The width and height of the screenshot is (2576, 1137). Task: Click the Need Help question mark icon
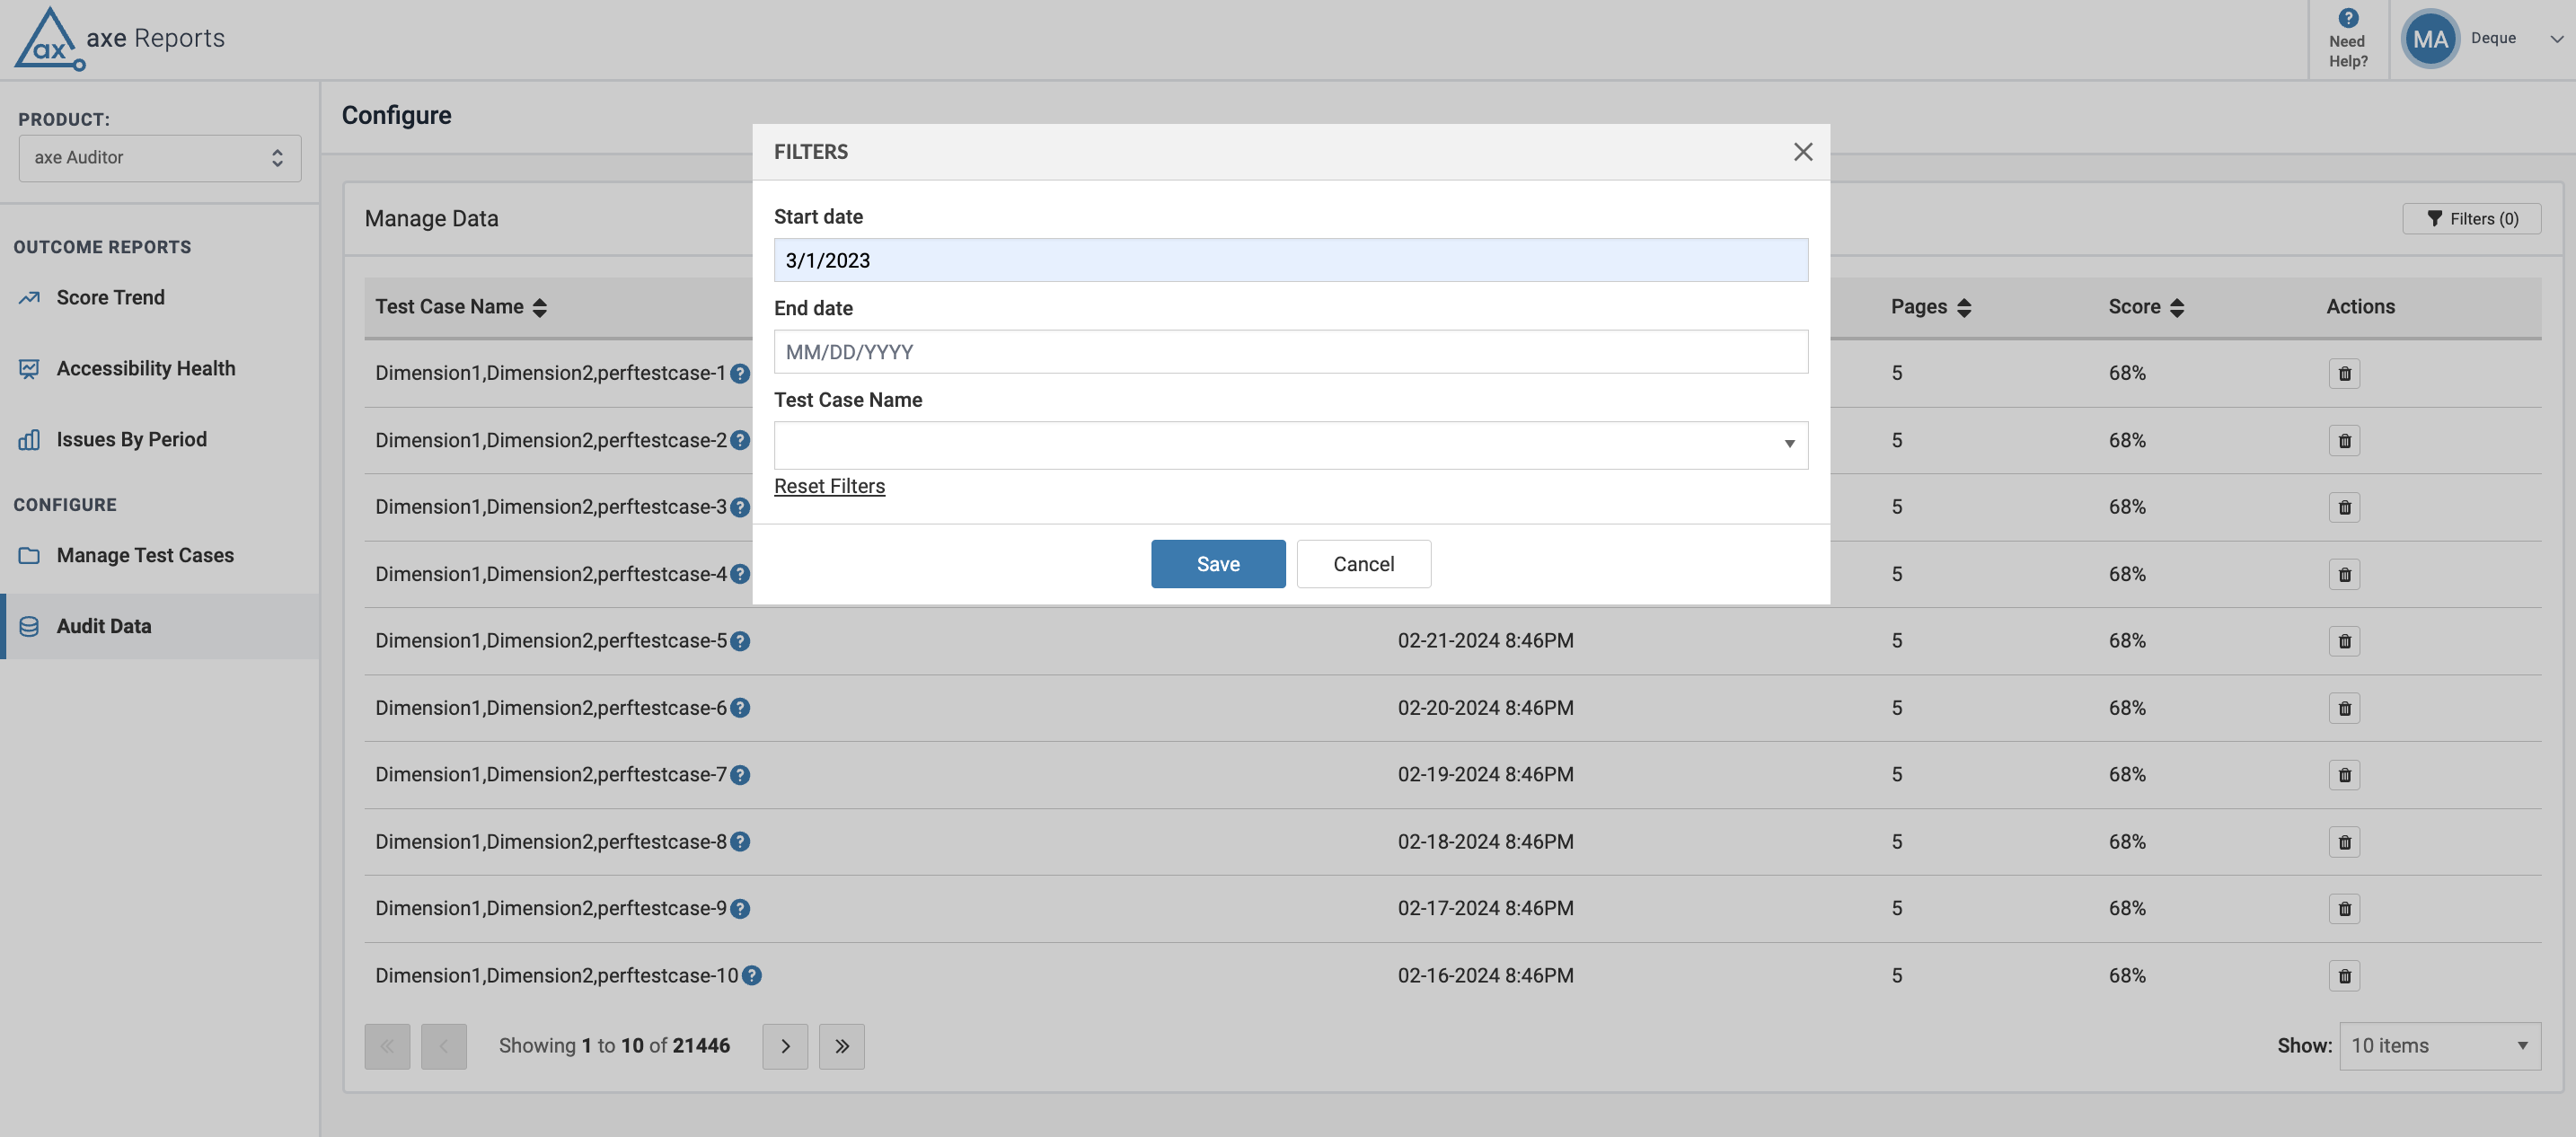pyautogui.click(x=2348, y=18)
